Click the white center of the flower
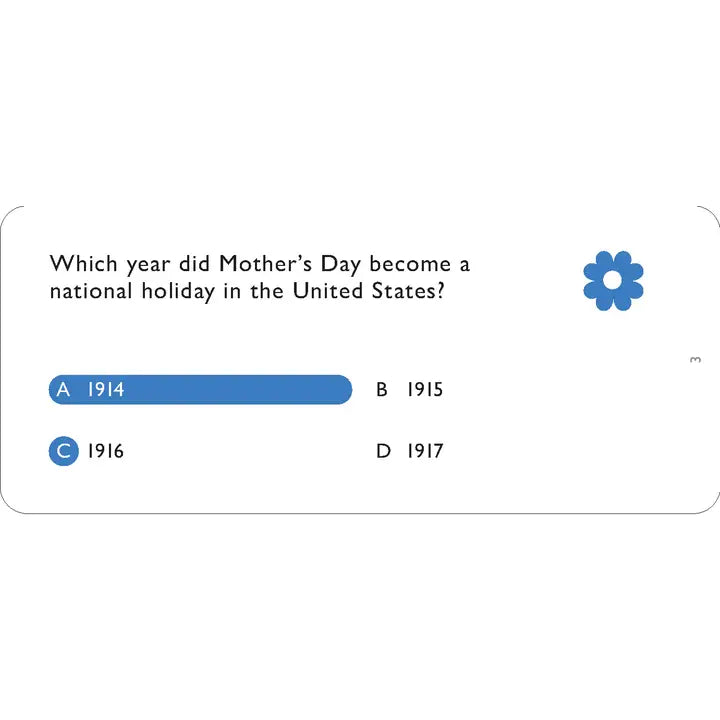The width and height of the screenshot is (720, 720). tap(613, 280)
